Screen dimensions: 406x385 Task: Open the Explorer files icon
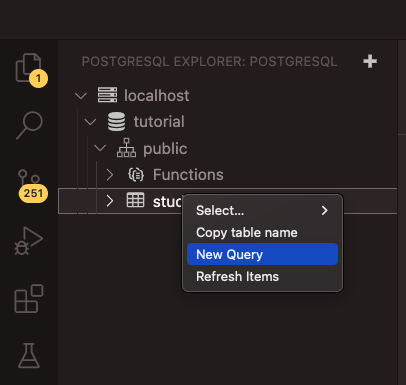point(29,68)
